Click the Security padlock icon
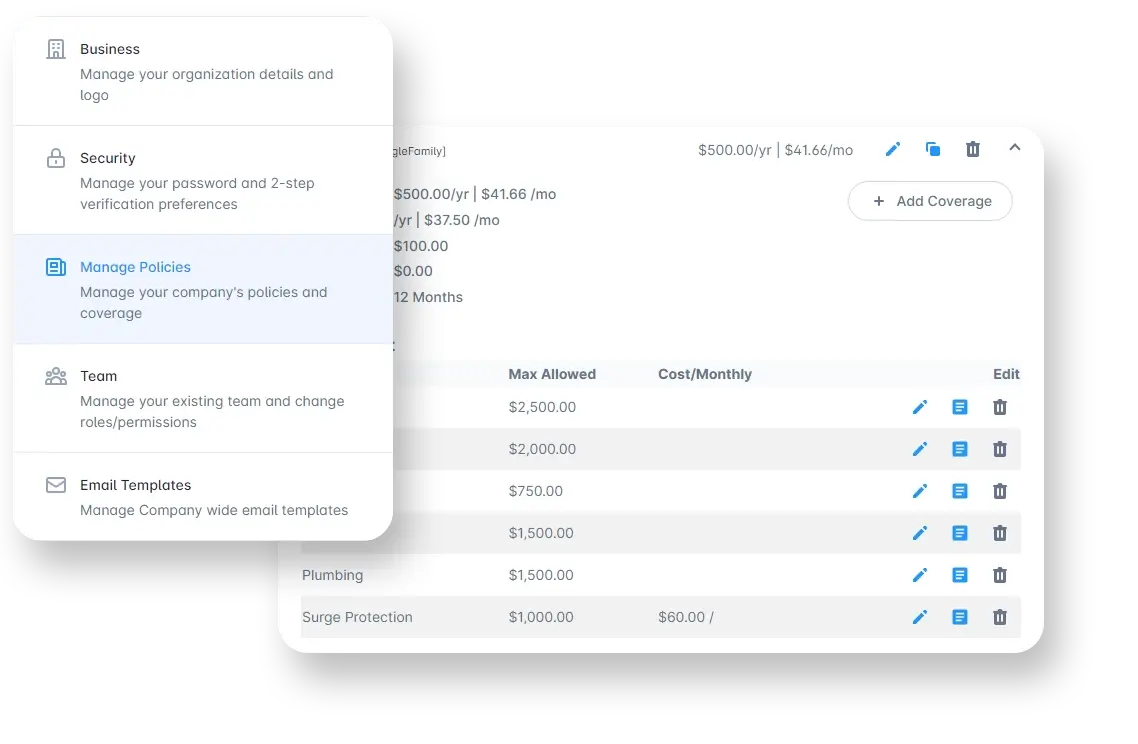This screenshot has height=744, width=1138. [56, 158]
